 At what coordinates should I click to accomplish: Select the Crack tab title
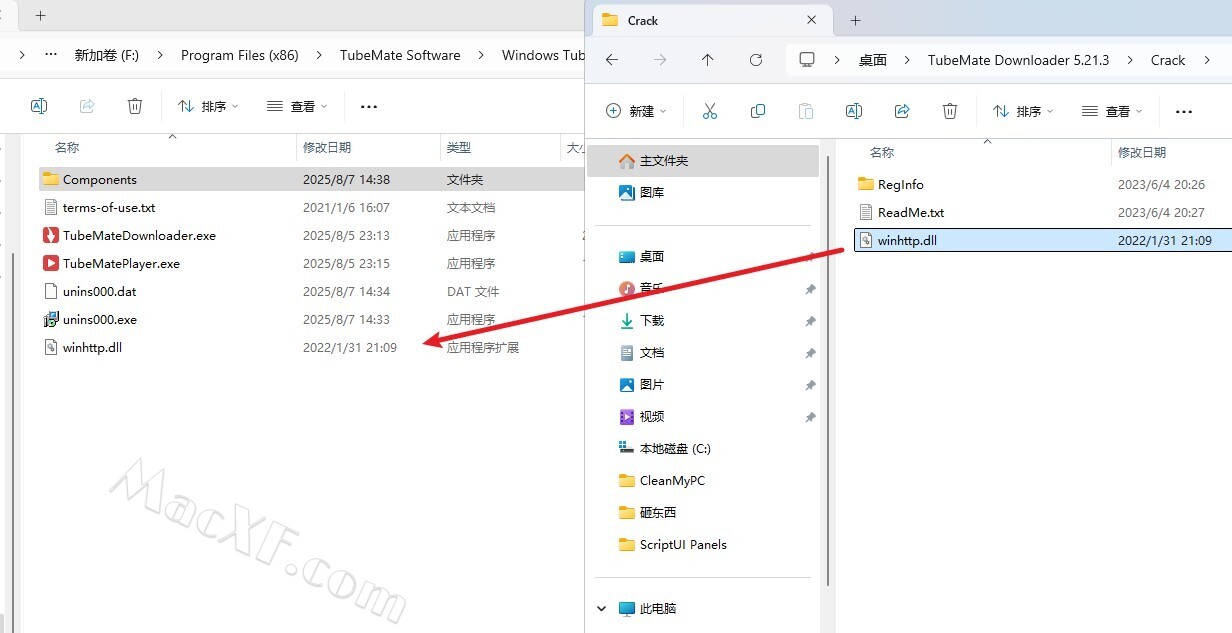tap(643, 20)
